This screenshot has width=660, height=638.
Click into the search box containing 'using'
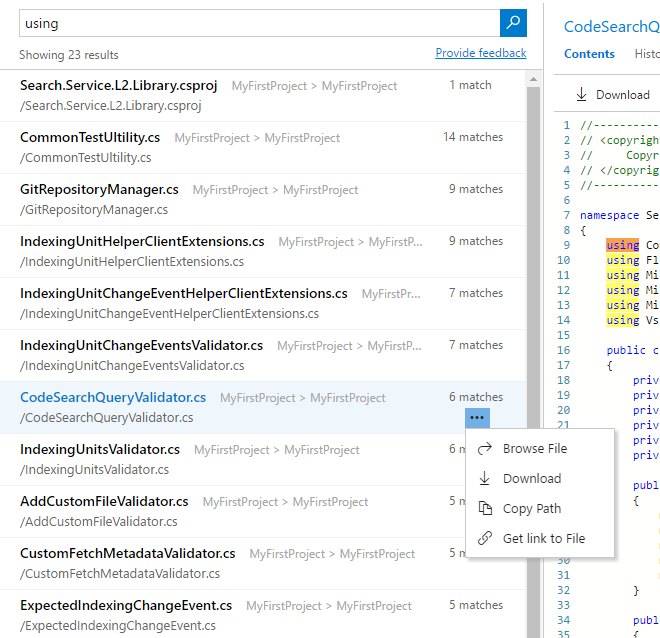click(x=259, y=23)
